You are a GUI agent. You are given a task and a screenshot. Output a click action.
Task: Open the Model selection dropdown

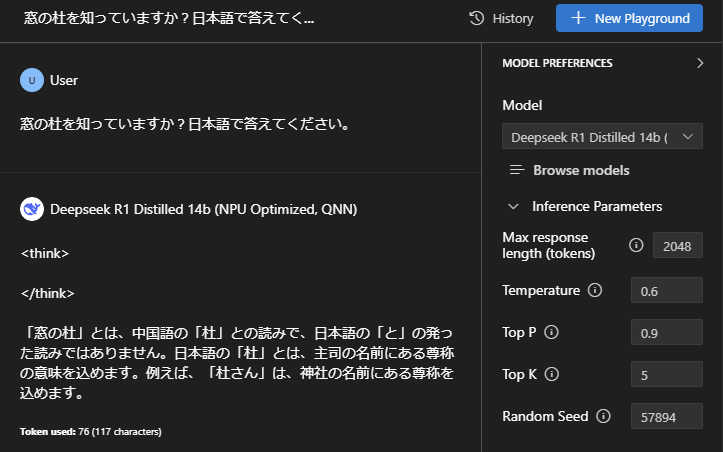[x=602, y=137]
